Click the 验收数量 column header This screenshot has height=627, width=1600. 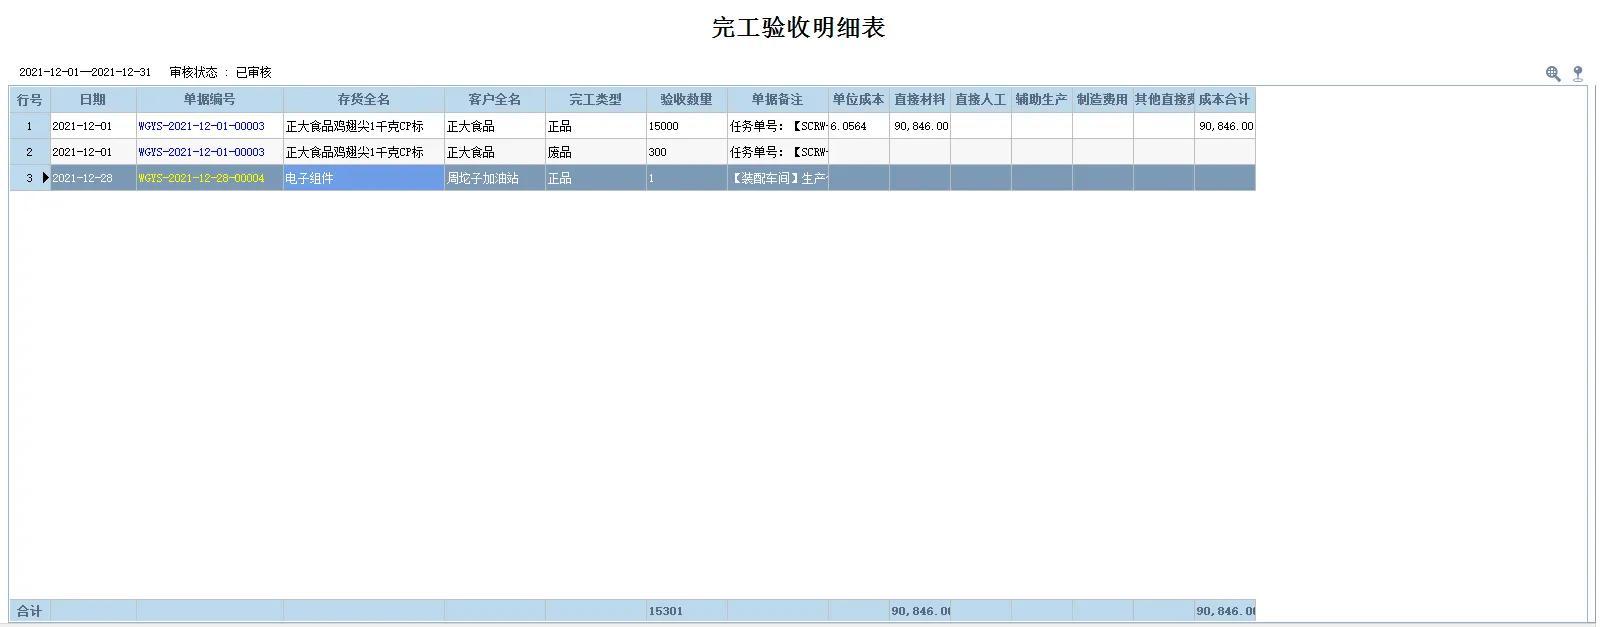(x=687, y=100)
